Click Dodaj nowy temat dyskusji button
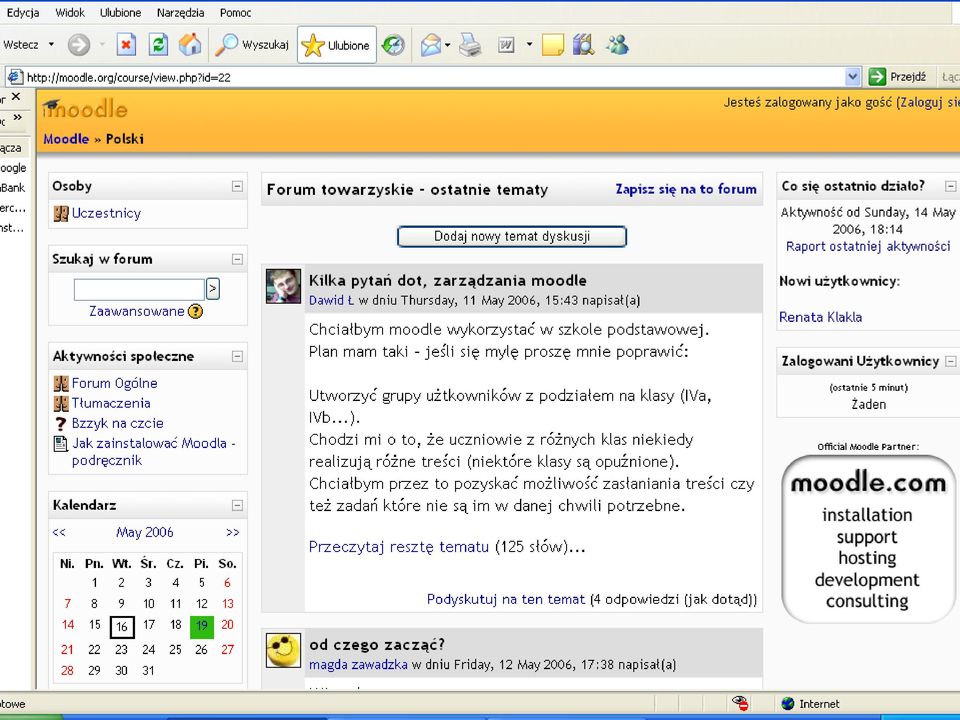The image size is (960, 720). (x=512, y=236)
